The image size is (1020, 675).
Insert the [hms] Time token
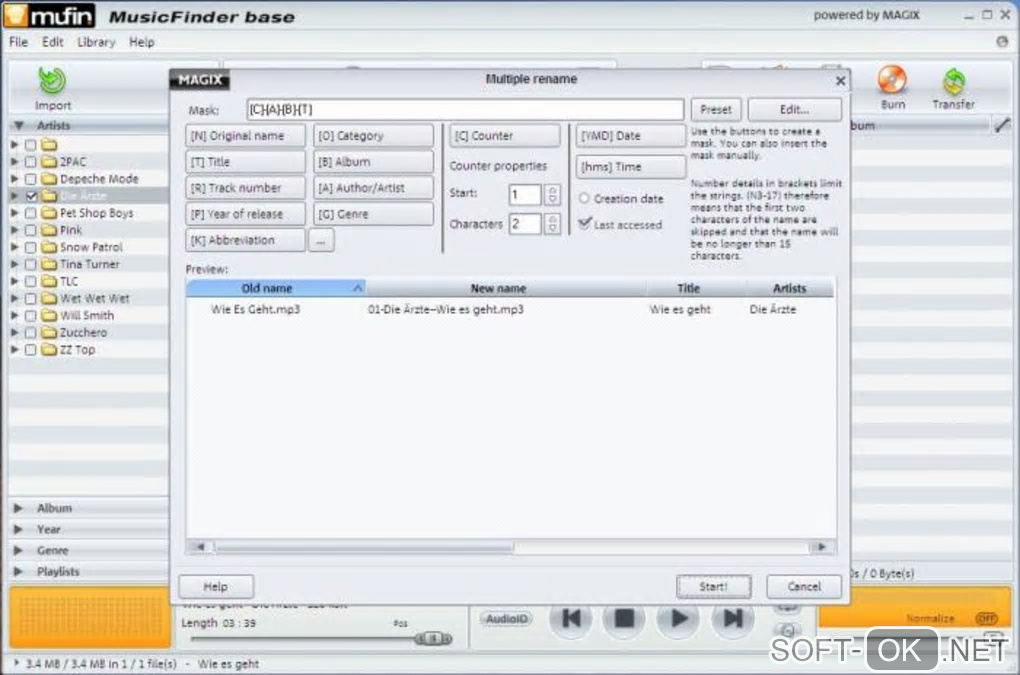(630, 167)
